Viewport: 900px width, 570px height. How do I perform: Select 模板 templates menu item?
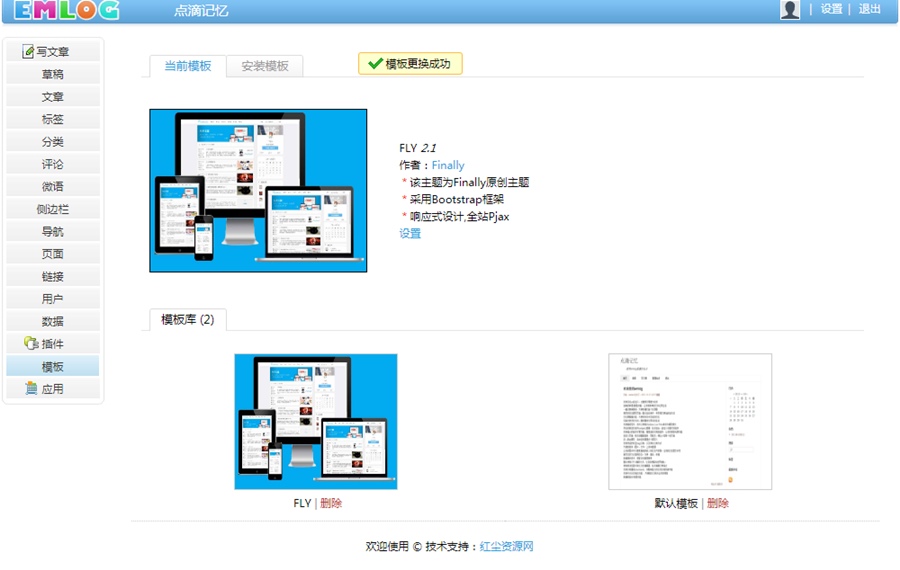(x=53, y=366)
